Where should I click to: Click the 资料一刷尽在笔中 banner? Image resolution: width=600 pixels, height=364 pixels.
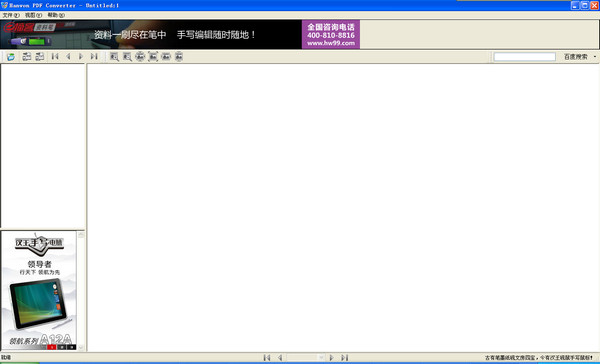tap(151, 34)
